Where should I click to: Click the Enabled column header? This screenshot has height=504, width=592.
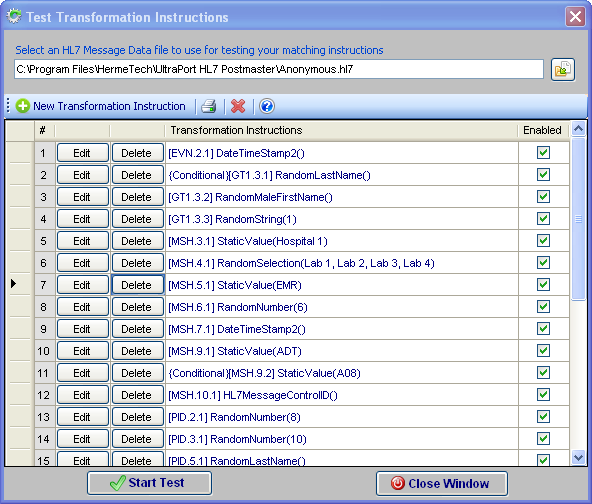point(543,130)
